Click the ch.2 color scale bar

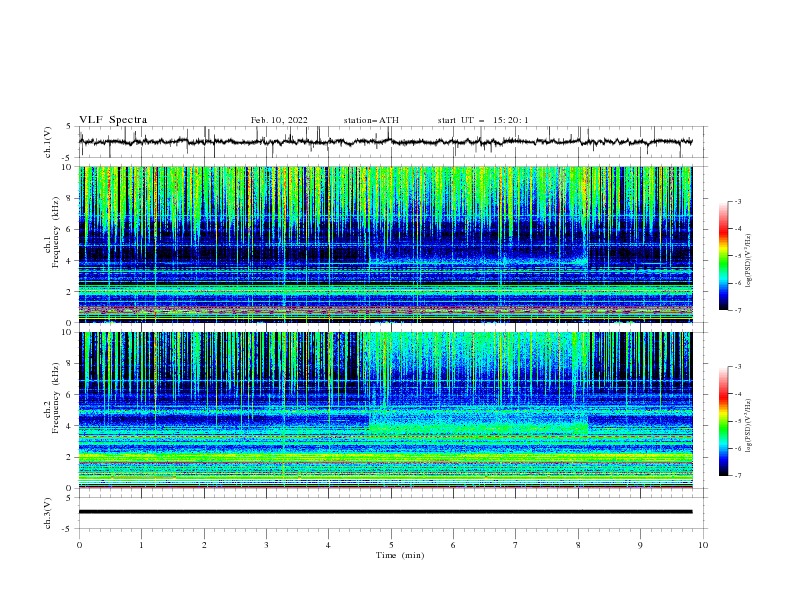click(x=723, y=421)
